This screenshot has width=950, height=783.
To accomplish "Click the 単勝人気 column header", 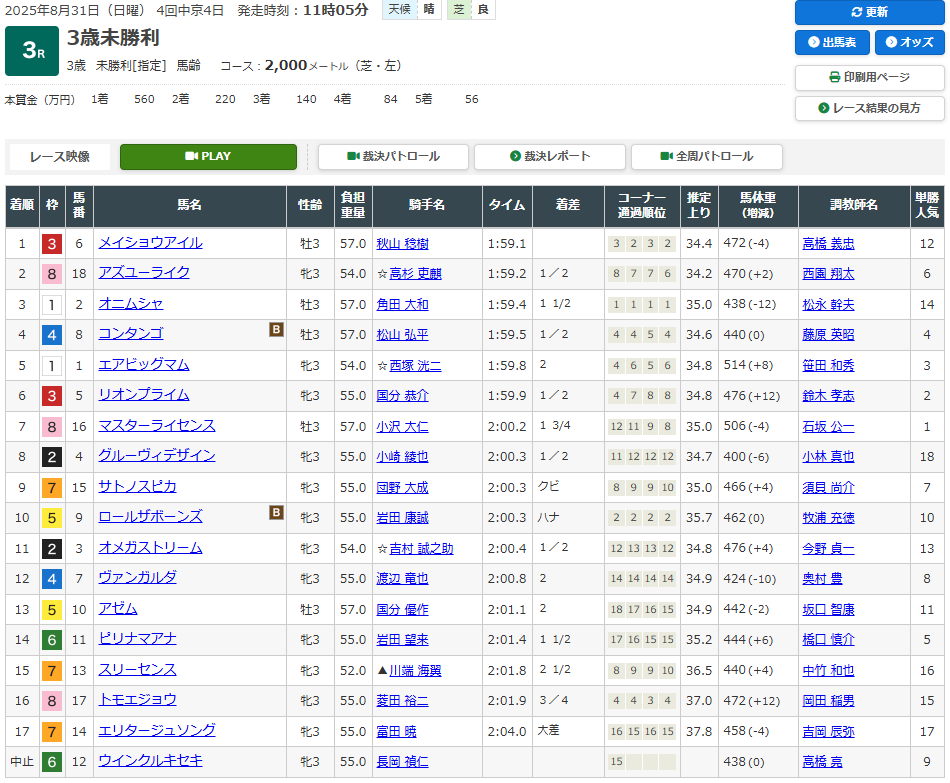I will pos(927,205).
